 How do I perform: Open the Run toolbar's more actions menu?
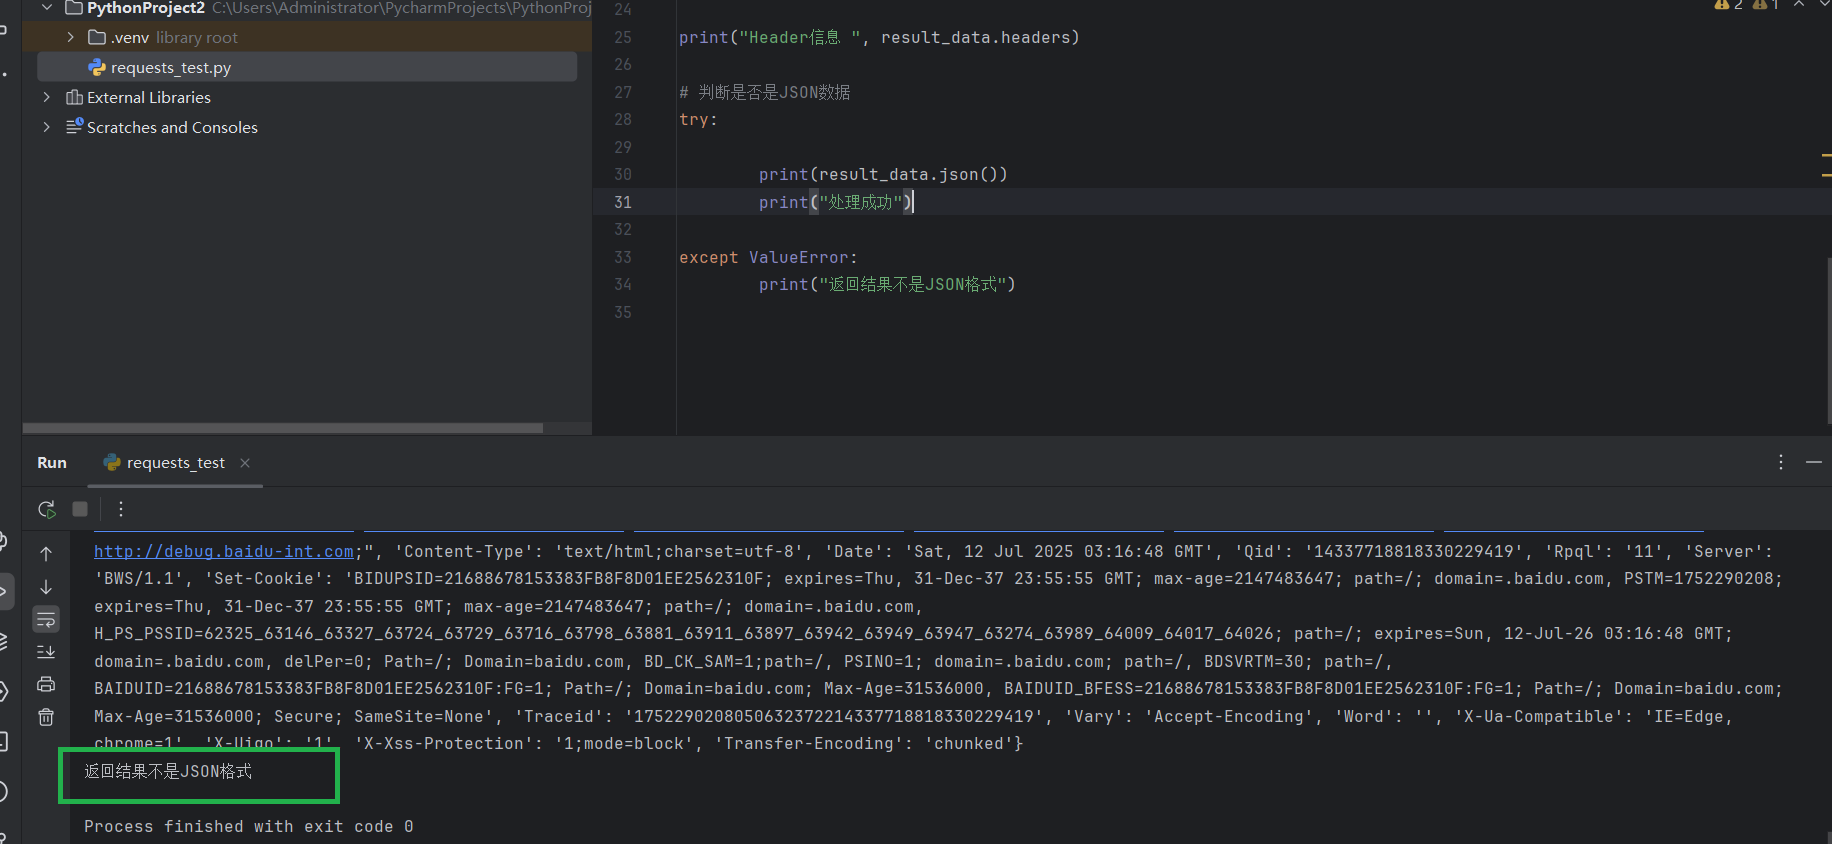coord(121,509)
